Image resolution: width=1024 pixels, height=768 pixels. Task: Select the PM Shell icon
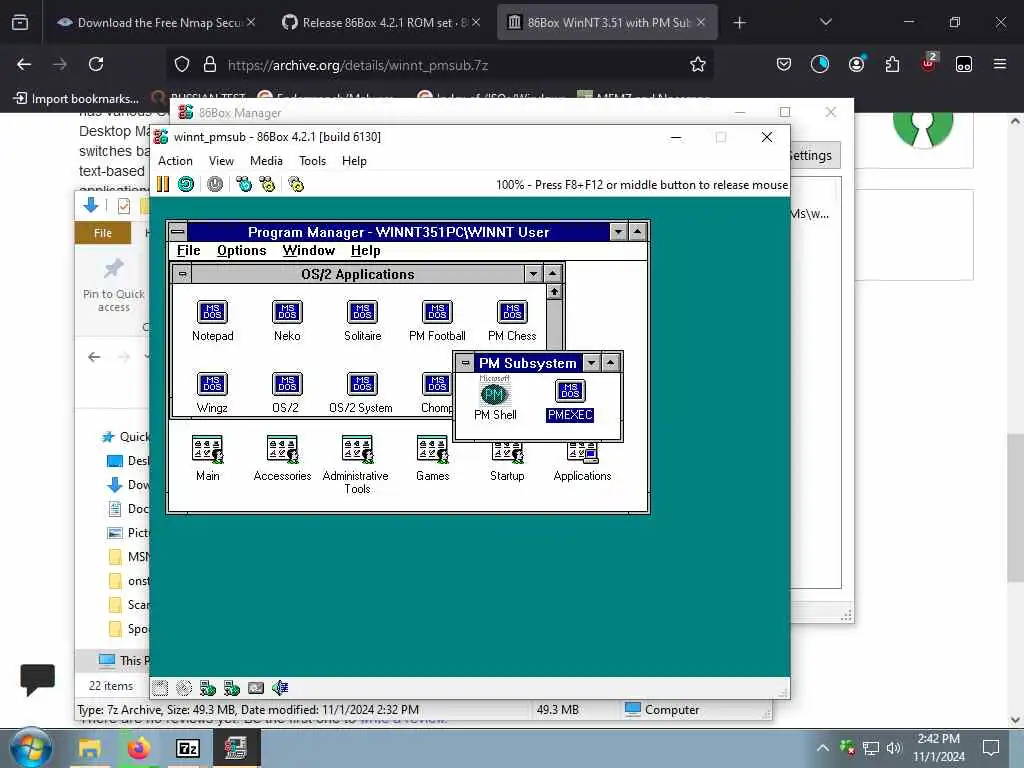point(495,399)
